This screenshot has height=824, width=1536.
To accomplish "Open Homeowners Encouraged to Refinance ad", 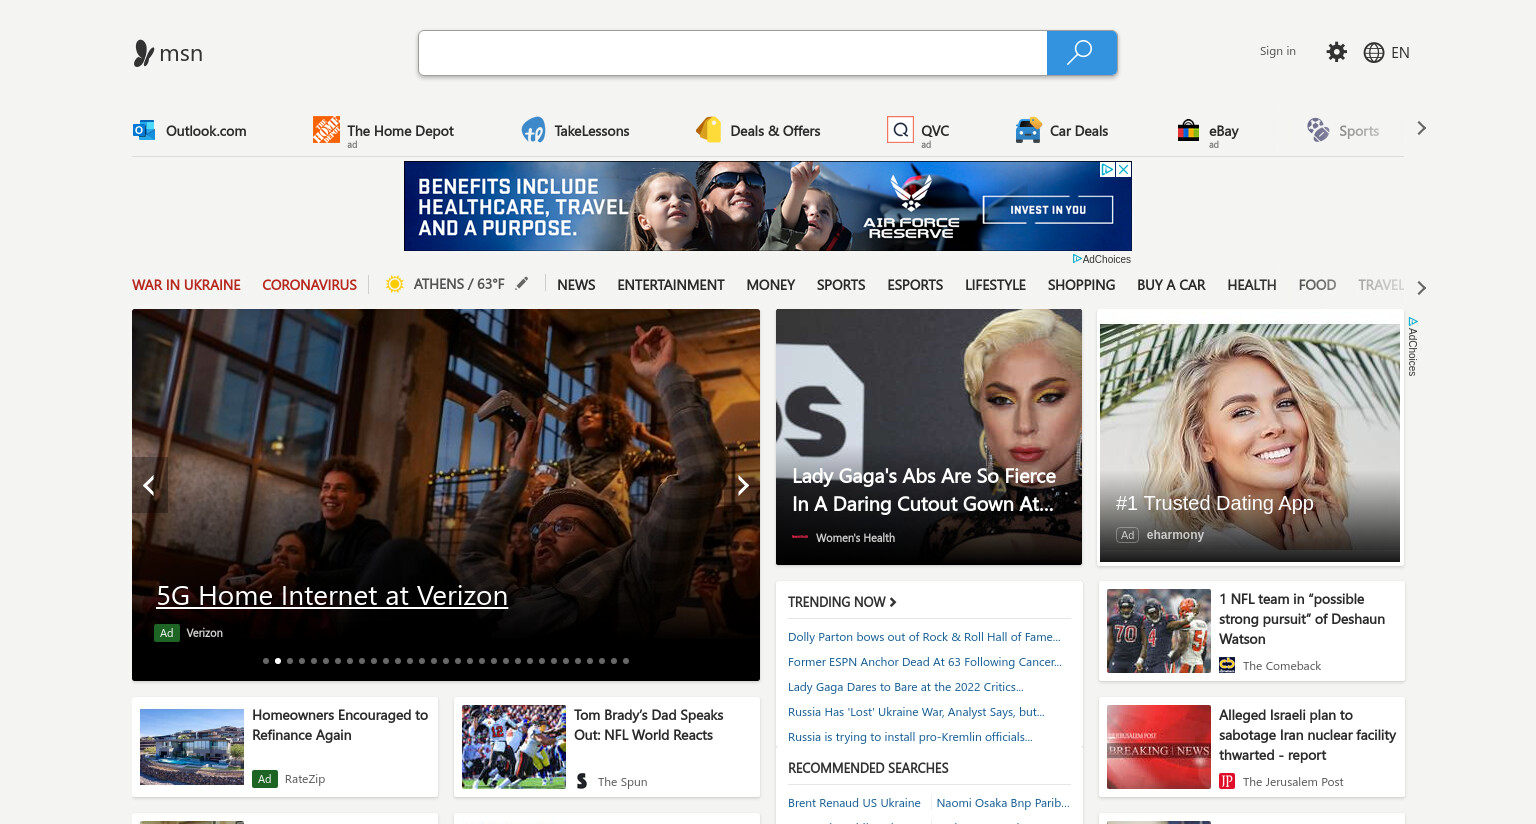I will (x=285, y=747).
